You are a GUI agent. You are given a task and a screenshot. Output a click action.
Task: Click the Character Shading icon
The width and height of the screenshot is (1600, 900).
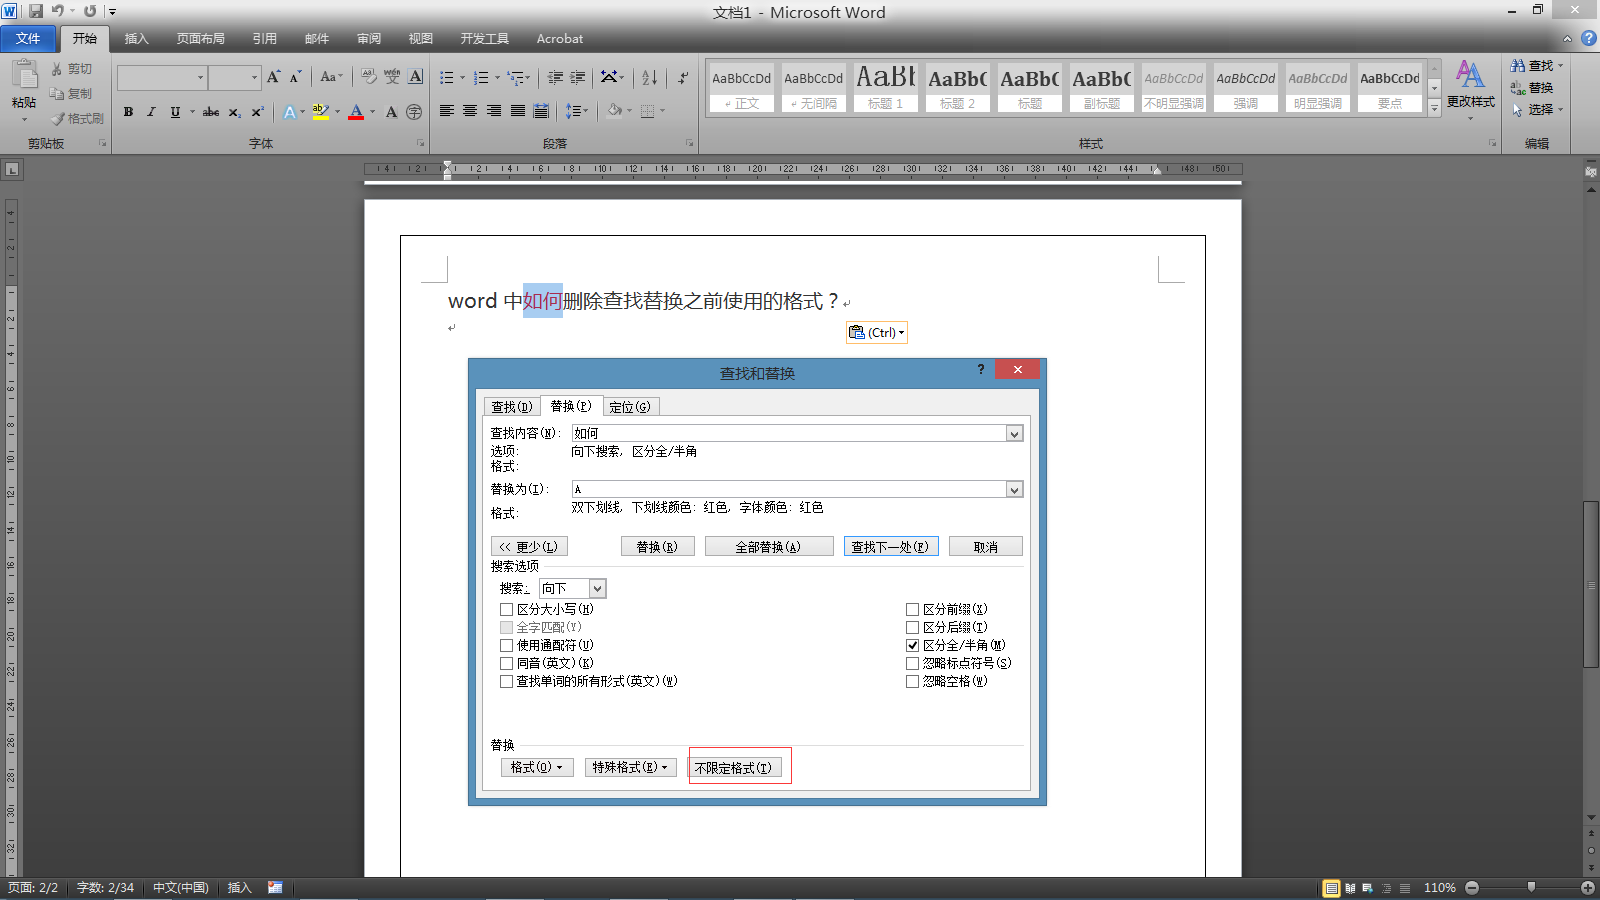(x=391, y=112)
